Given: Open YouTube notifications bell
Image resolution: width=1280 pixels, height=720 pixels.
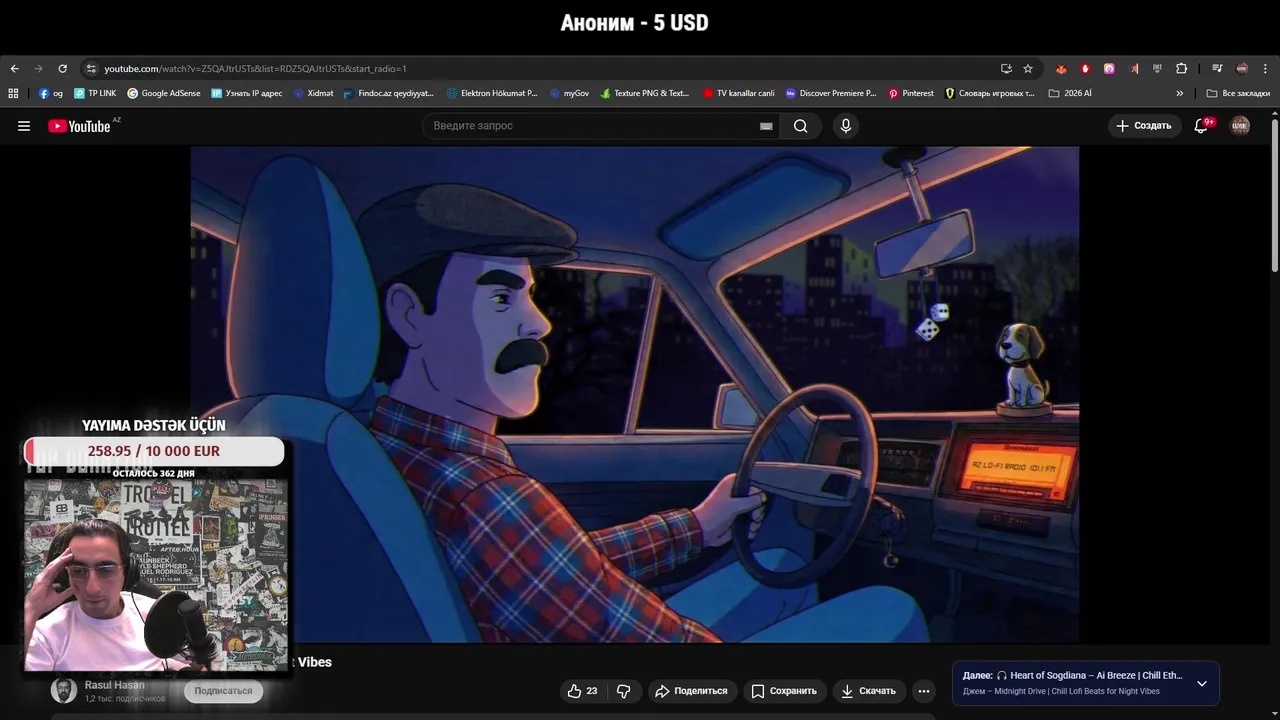Looking at the screenshot, I should (x=1202, y=126).
